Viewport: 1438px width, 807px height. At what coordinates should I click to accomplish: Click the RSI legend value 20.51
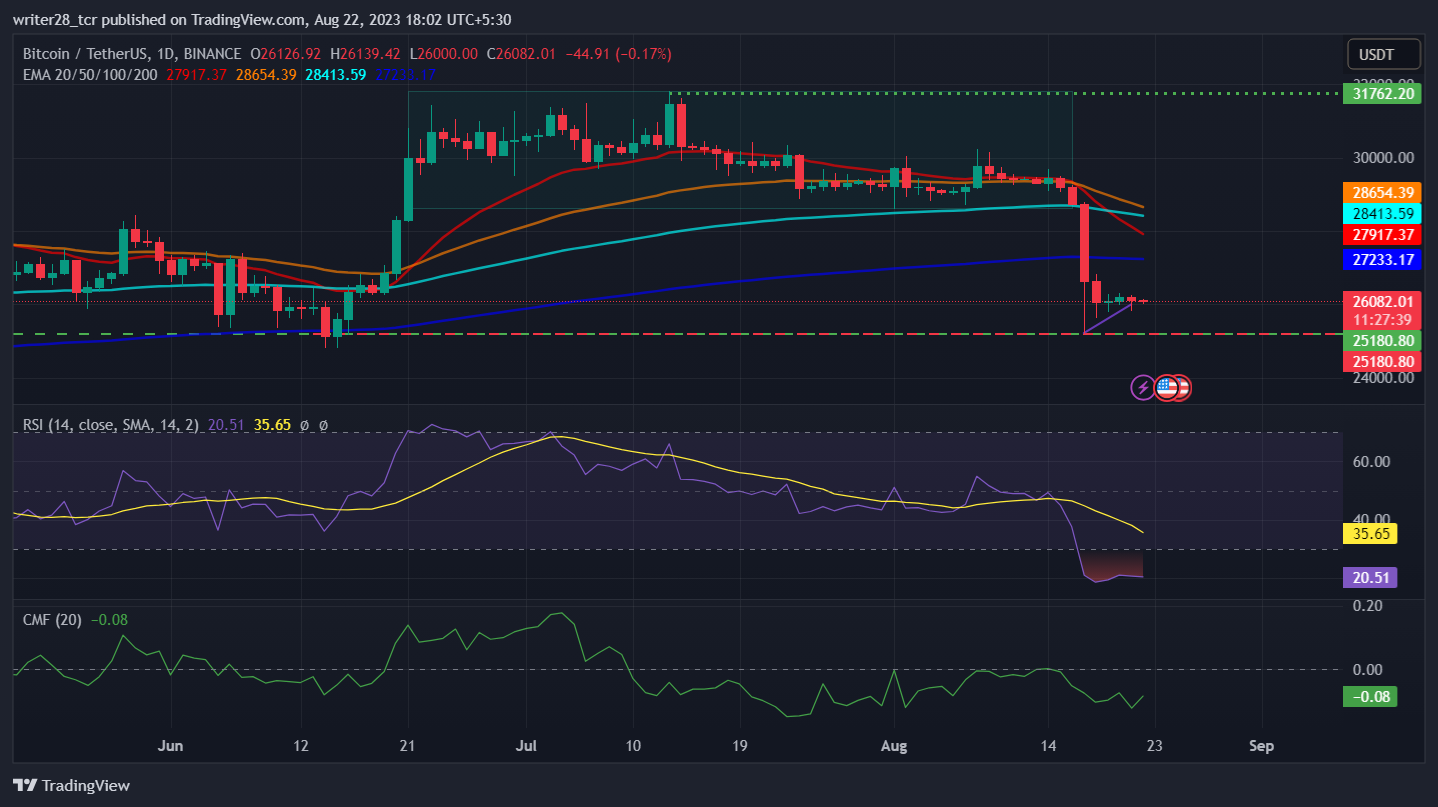[225, 425]
